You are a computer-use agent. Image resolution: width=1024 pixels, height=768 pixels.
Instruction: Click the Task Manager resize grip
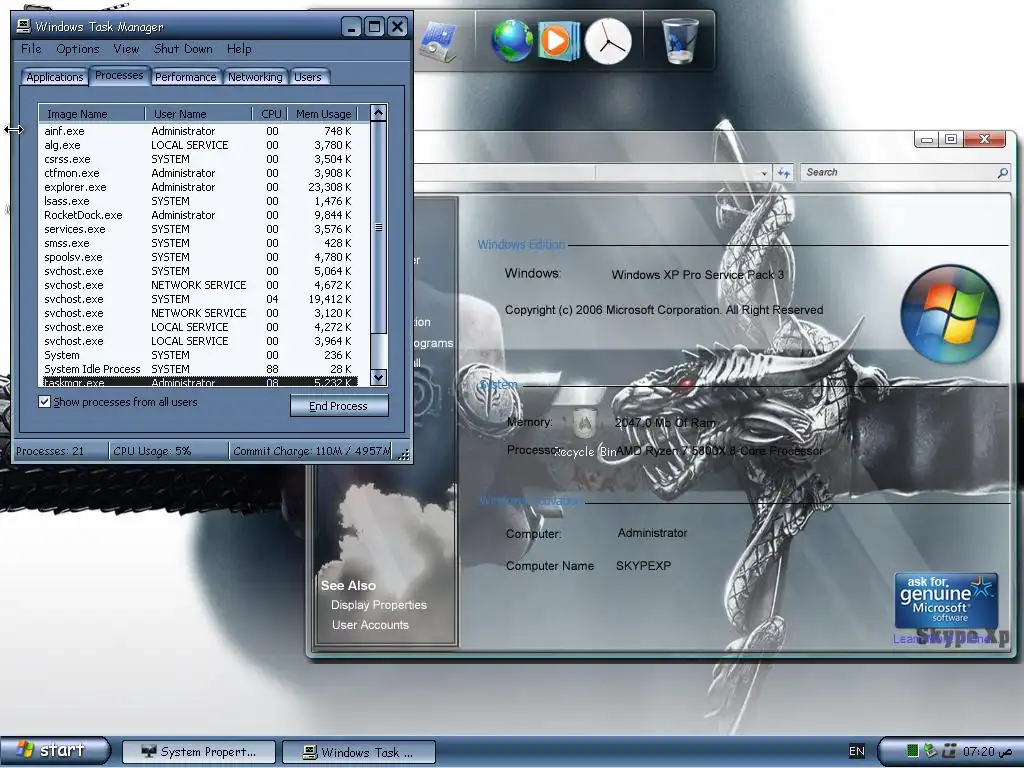click(404, 455)
